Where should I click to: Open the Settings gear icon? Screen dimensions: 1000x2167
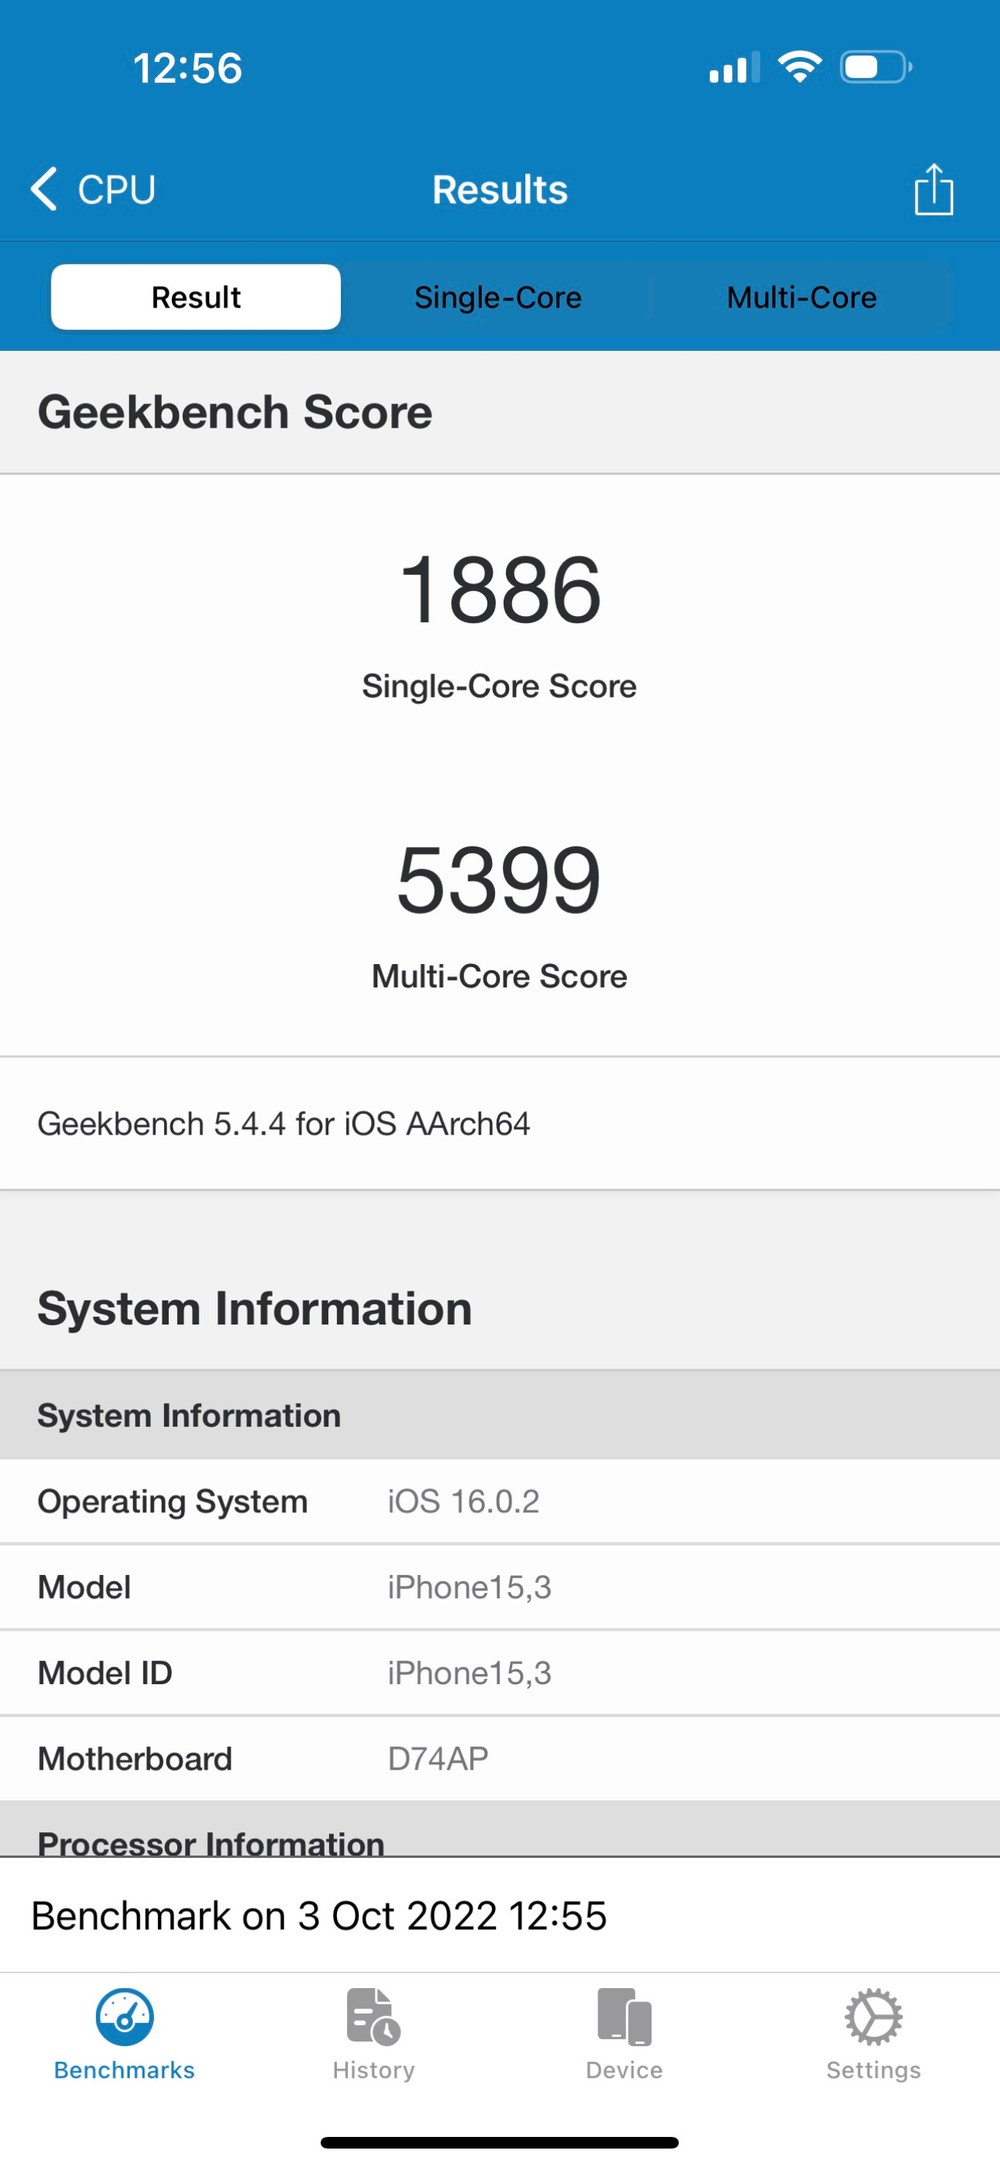873,2017
